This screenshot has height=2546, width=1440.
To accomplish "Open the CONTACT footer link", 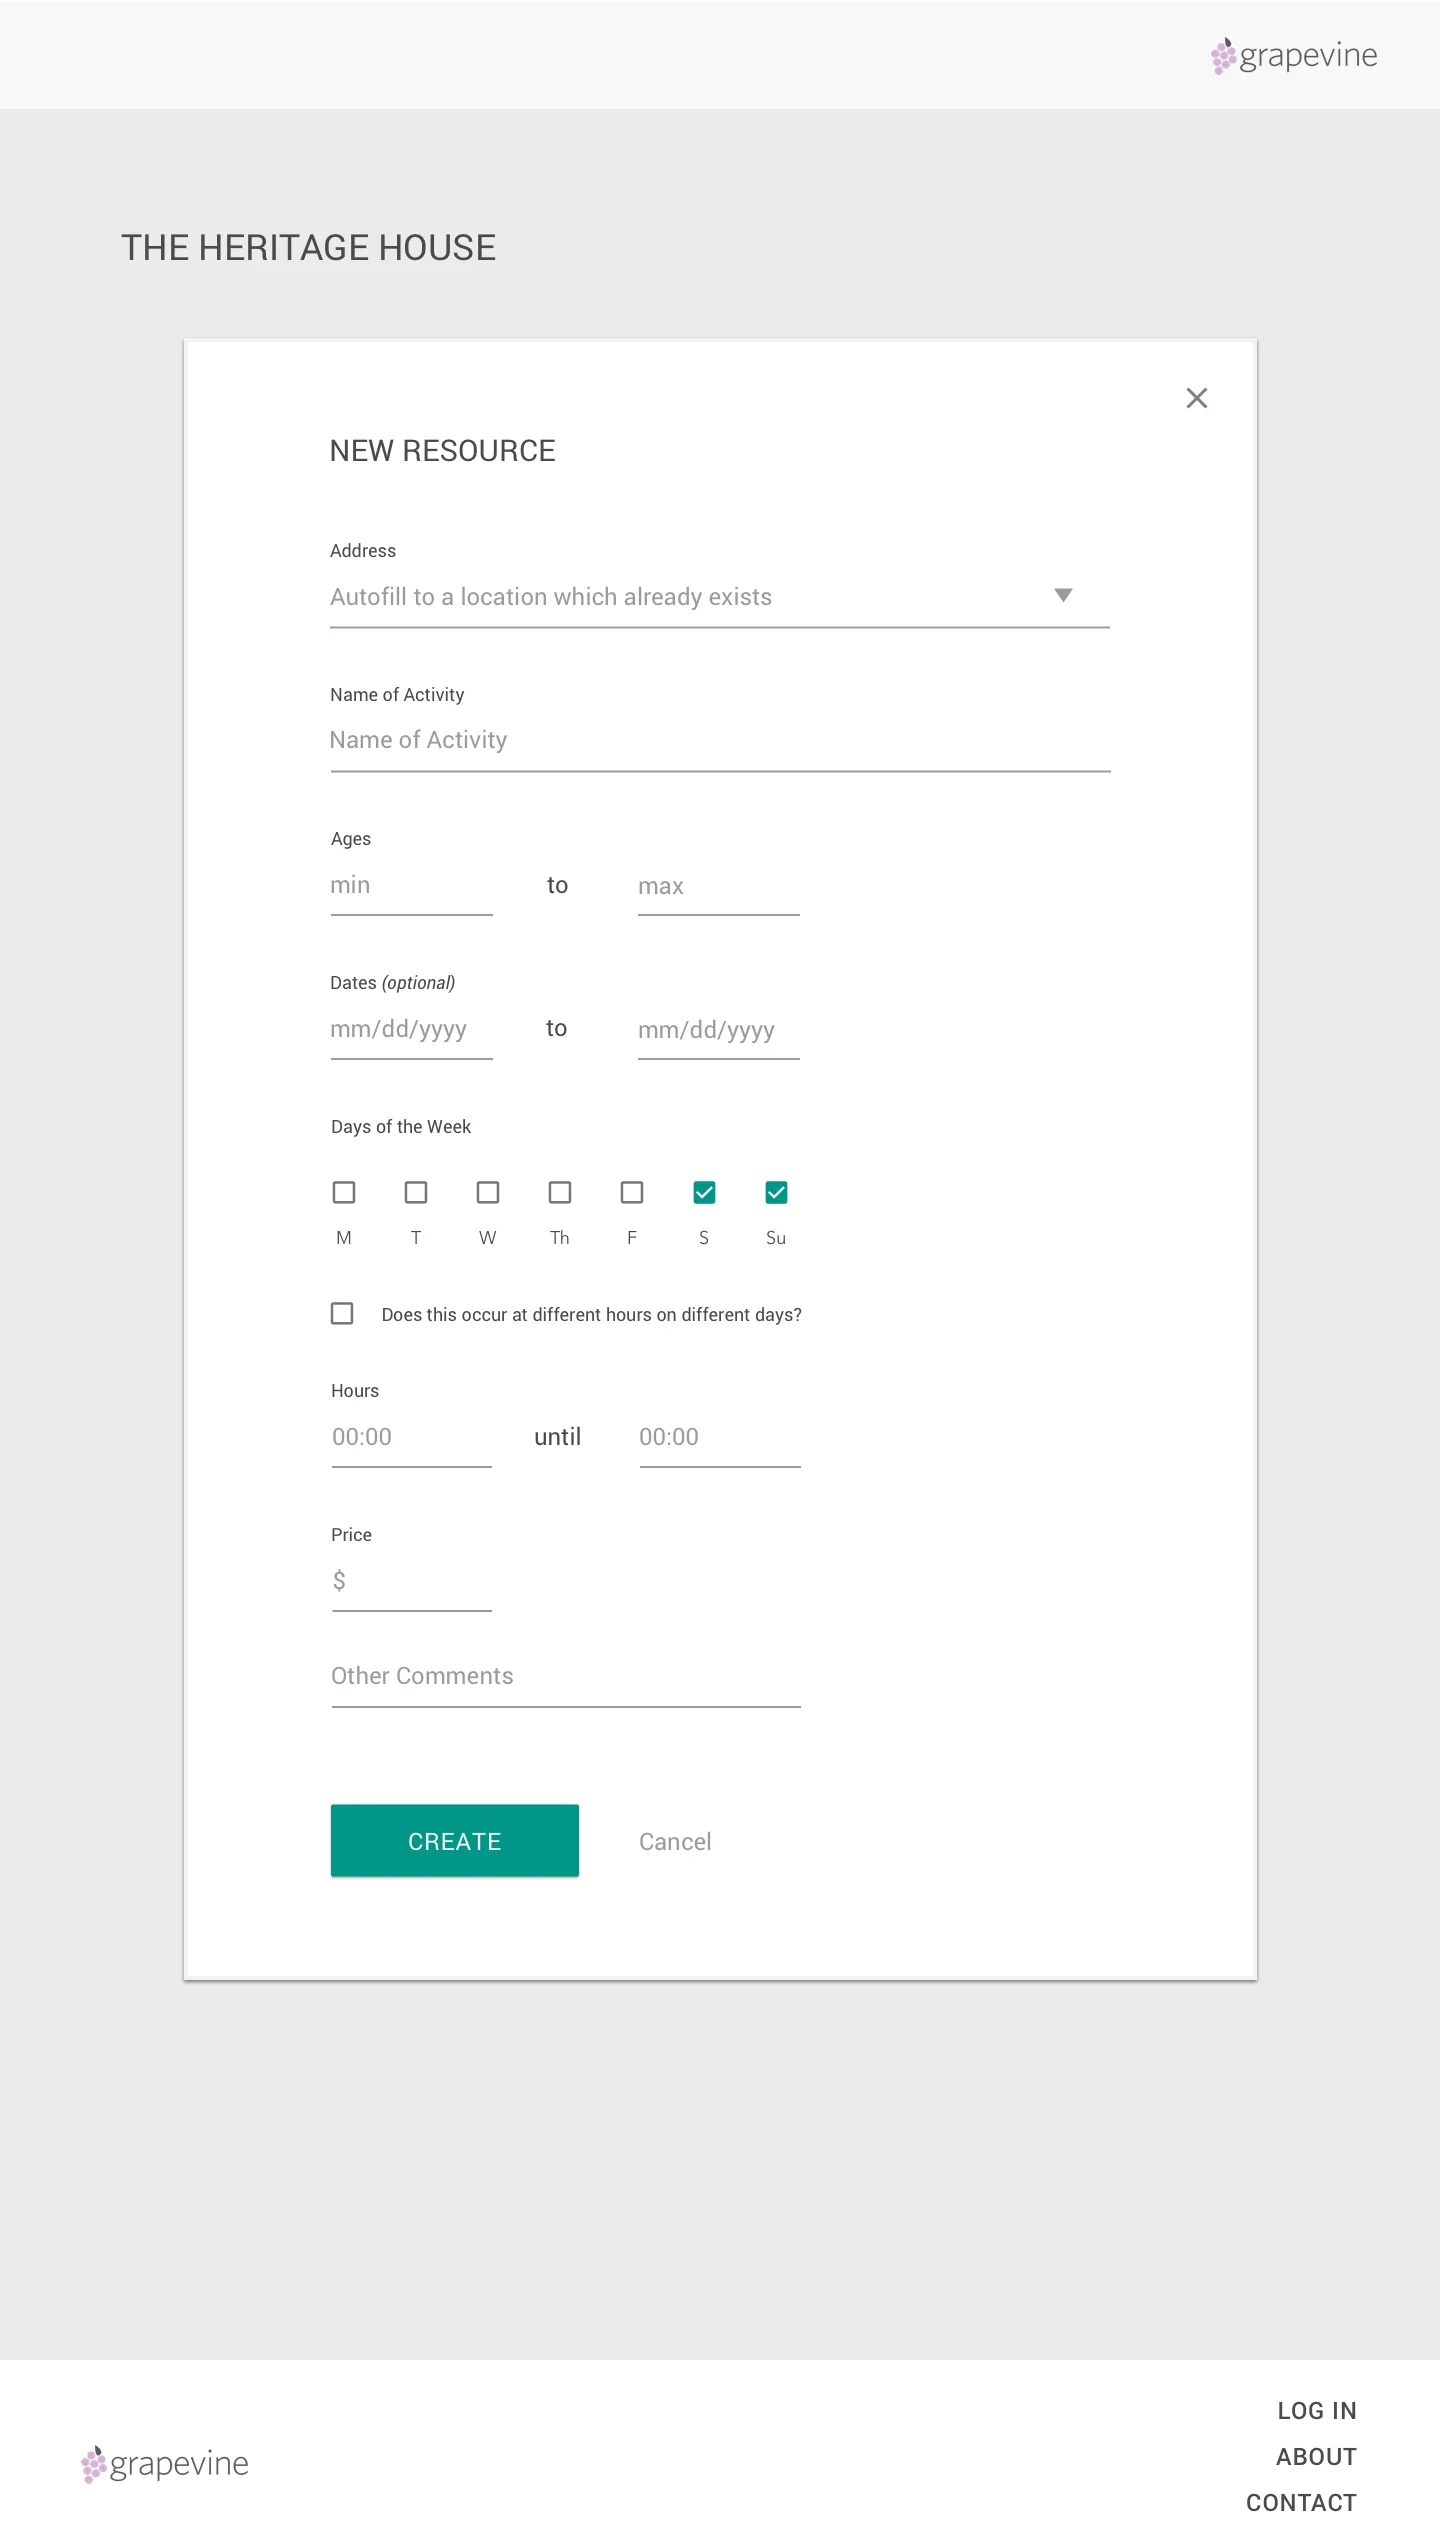I will pos(1301,2503).
